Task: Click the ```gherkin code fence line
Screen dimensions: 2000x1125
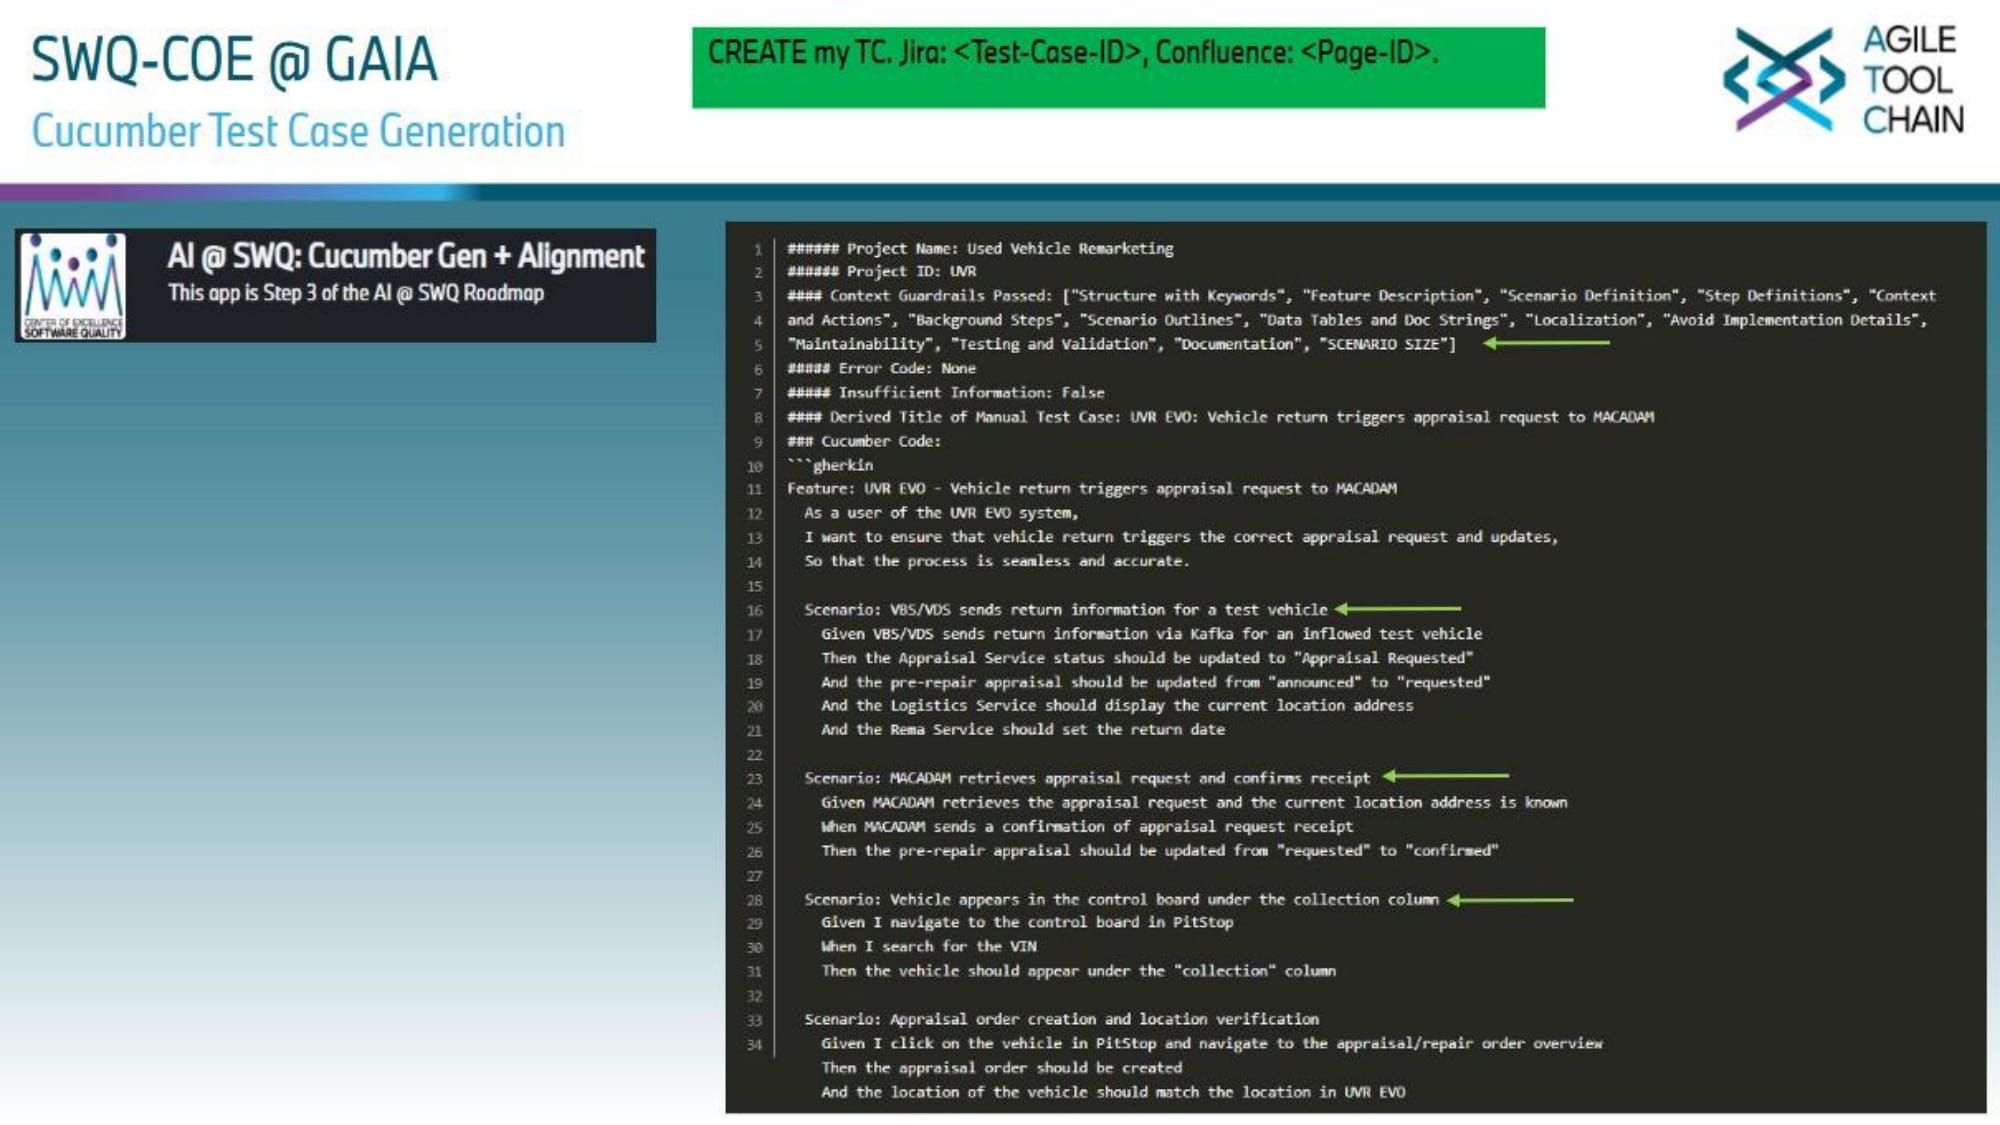Action: pyautogui.click(x=830, y=465)
